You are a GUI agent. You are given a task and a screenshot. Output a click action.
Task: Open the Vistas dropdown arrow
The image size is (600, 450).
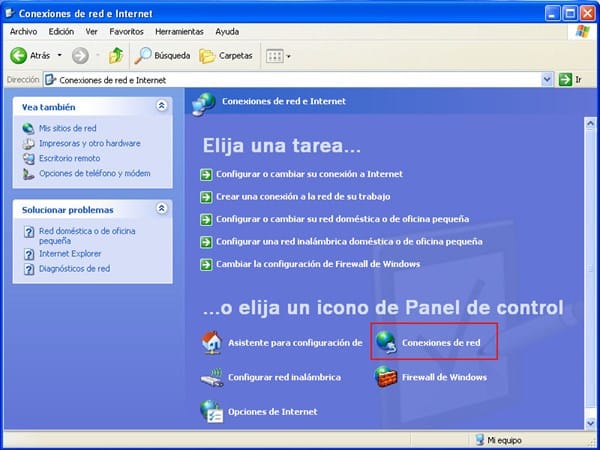tap(289, 56)
